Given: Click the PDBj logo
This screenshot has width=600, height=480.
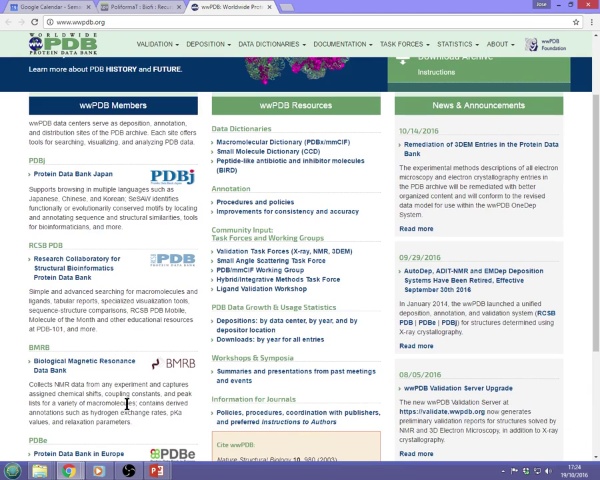Looking at the screenshot, I should pyautogui.click(x=172, y=177).
